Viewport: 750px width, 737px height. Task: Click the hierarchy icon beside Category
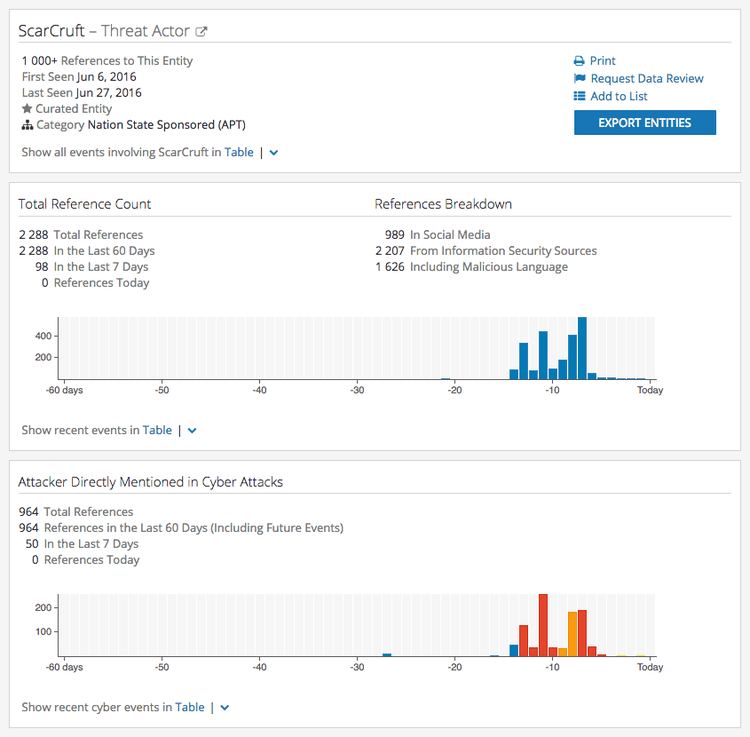tap(27, 126)
